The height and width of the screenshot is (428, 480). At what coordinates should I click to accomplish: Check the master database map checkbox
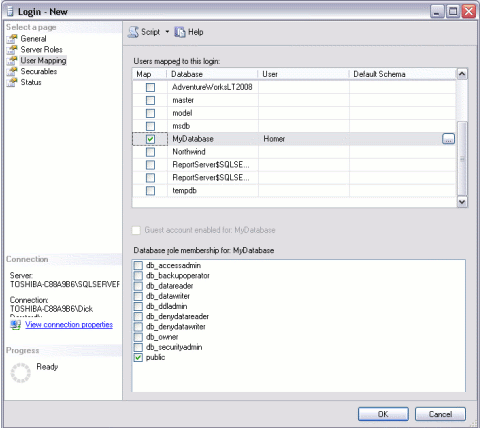(150, 100)
